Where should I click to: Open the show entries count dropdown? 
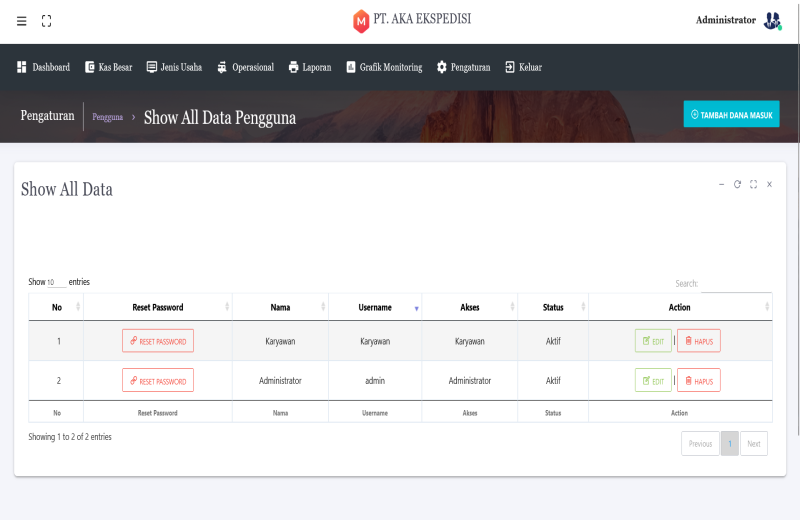[56, 283]
